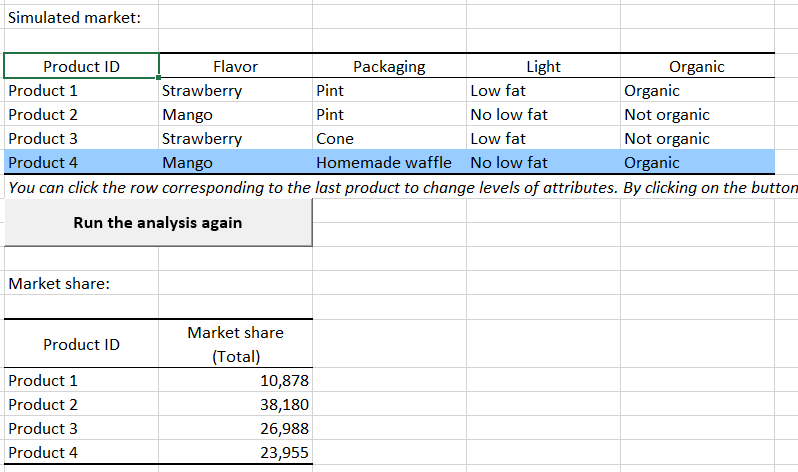Click the Organic column header
This screenshot has width=798, height=472.
click(x=697, y=67)
